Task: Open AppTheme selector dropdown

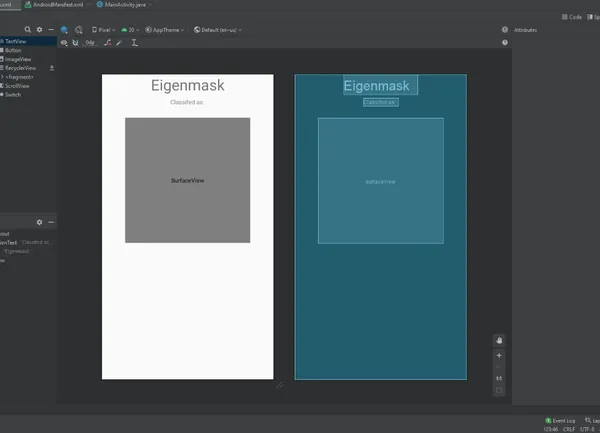Action: (165, 30)
